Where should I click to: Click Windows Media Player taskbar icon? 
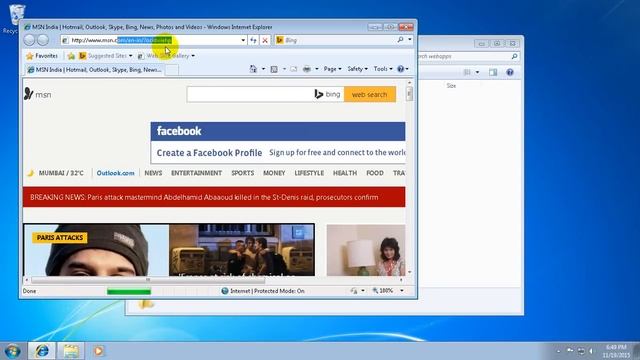[98, 351]
